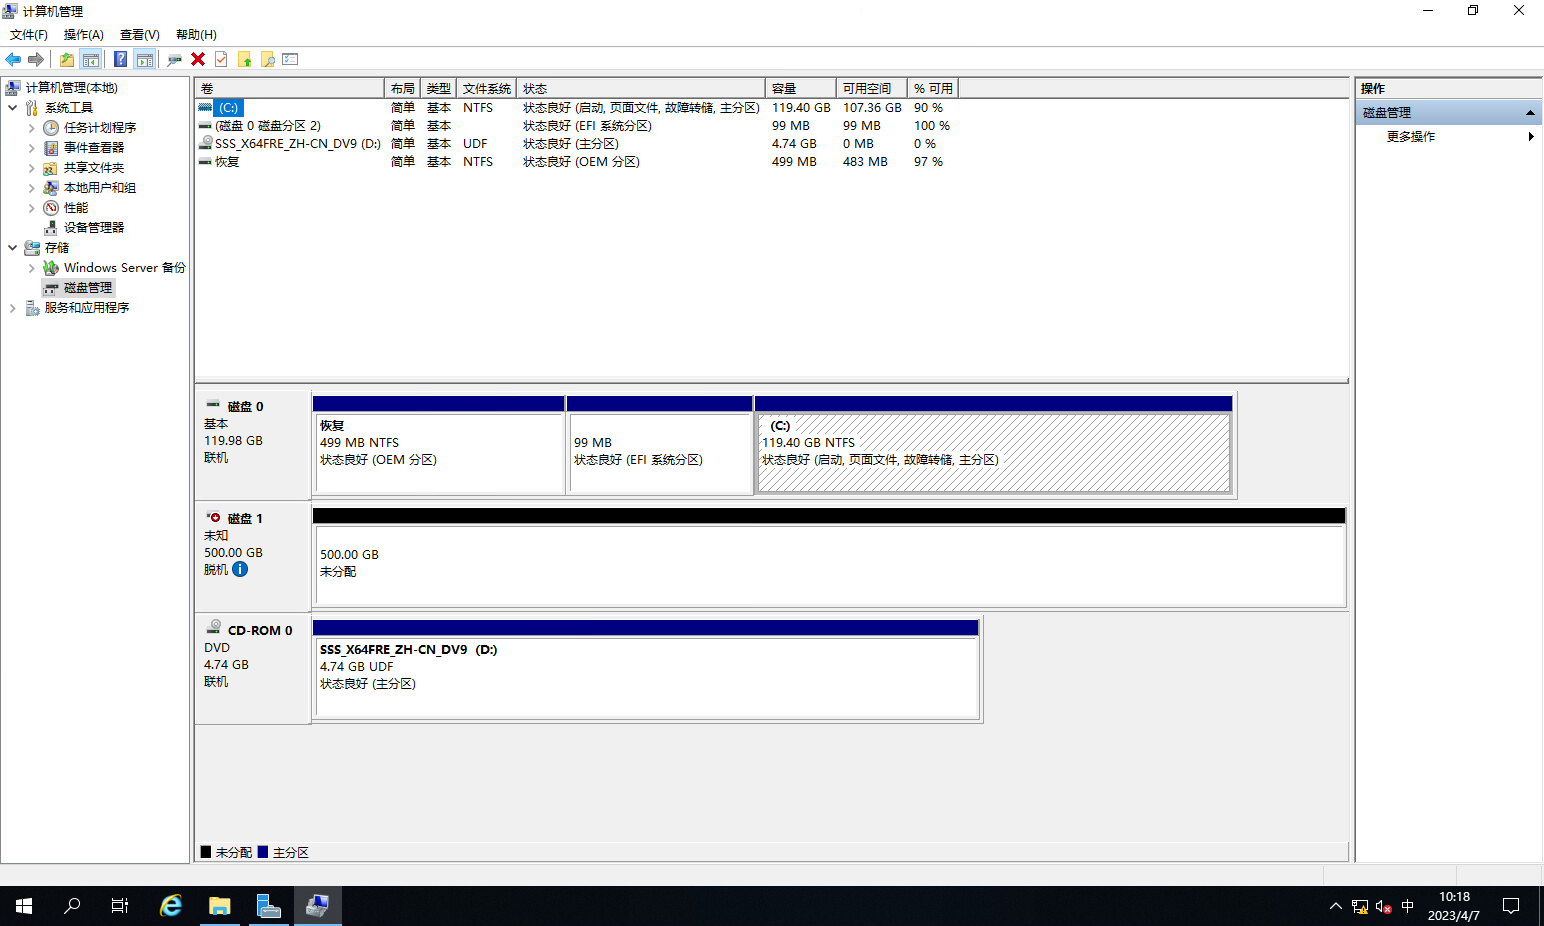
Task: Click the Up one level folder icon
Action: click(x=67, y=60)
